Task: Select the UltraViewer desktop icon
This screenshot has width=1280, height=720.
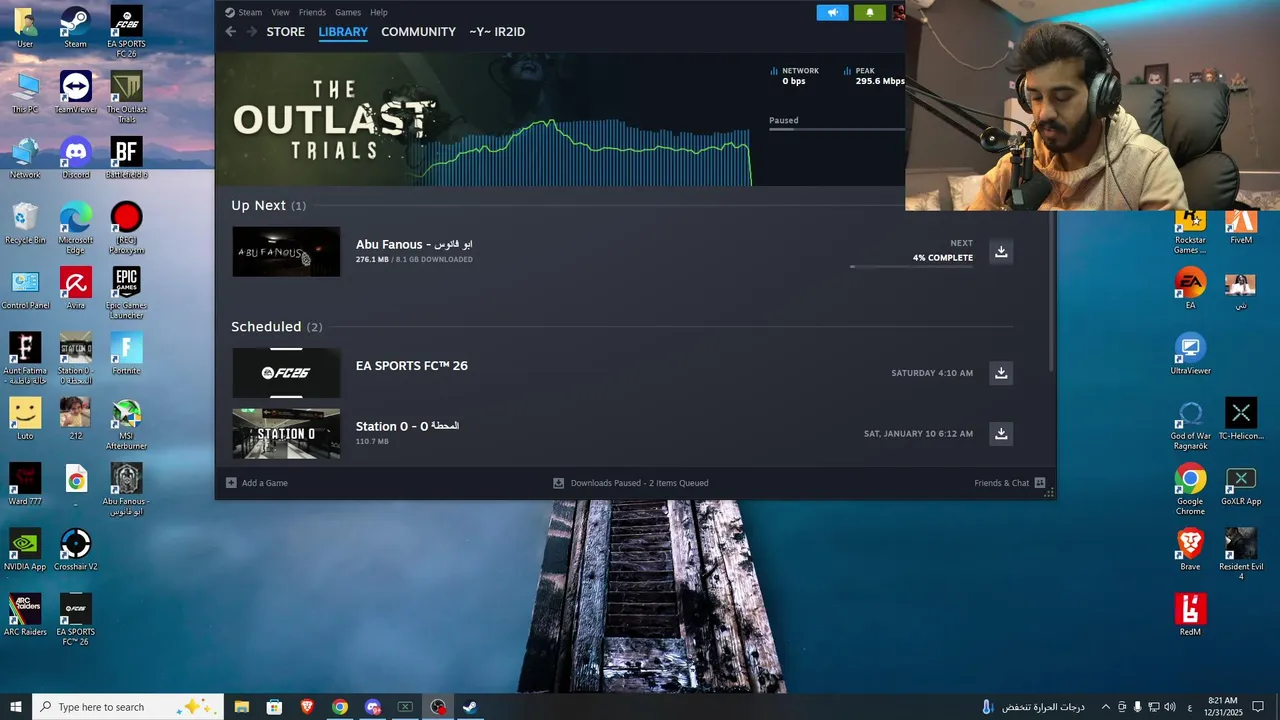Action: coord(1190,354)
